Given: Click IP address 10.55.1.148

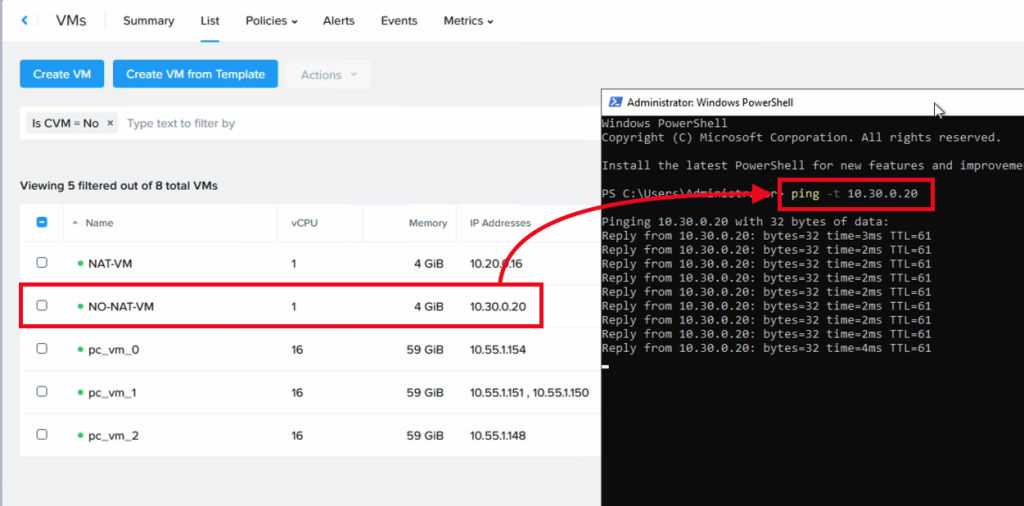Looking at the screenshot, I should click(498, 435).
